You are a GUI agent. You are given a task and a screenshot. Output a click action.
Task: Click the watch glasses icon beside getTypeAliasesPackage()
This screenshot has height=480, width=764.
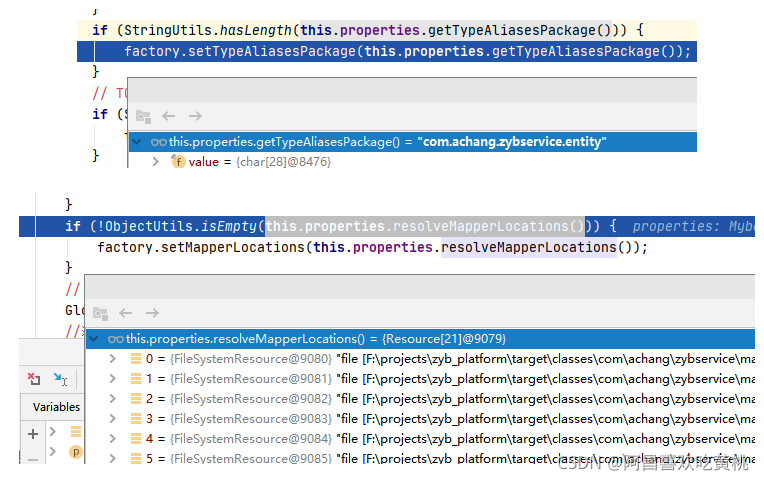(159, 142)
